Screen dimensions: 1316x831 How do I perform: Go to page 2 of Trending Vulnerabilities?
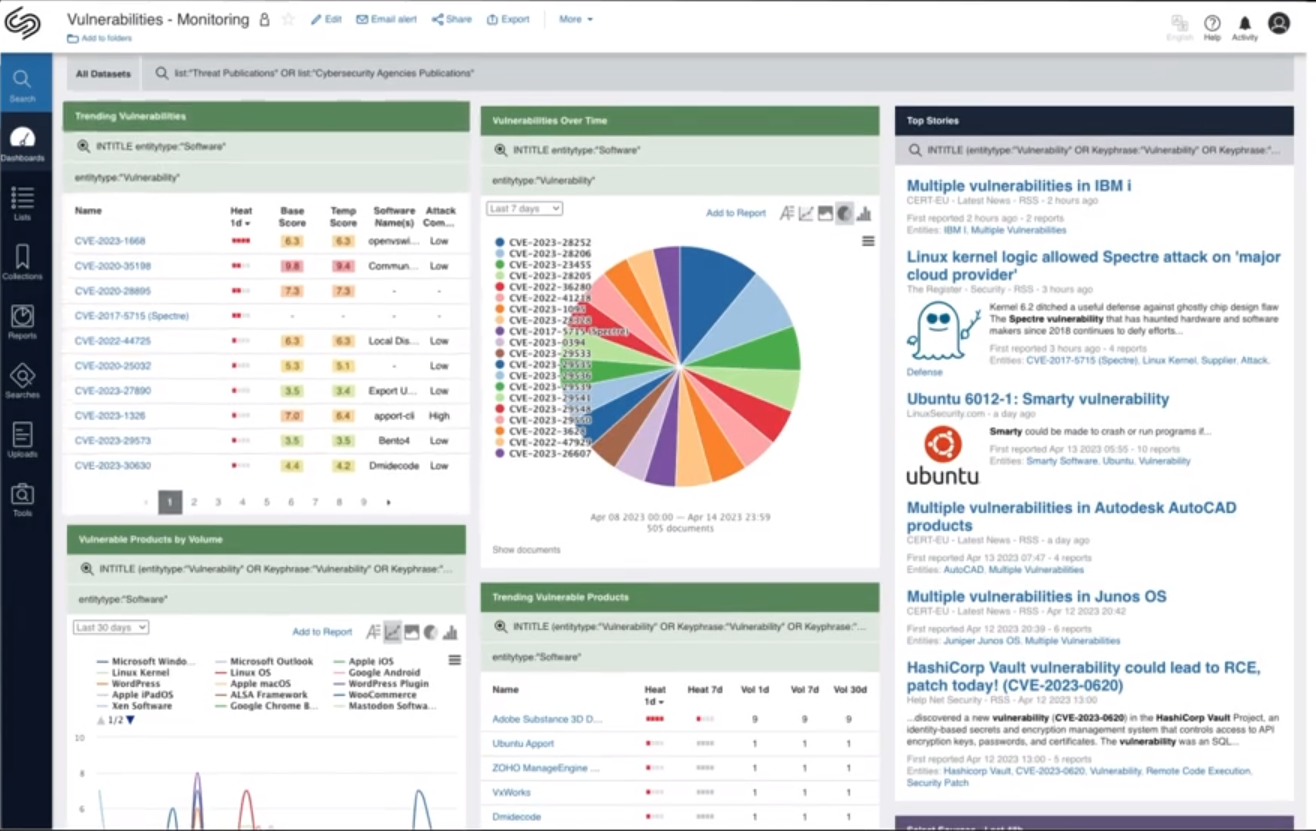(x=194, y=502)
